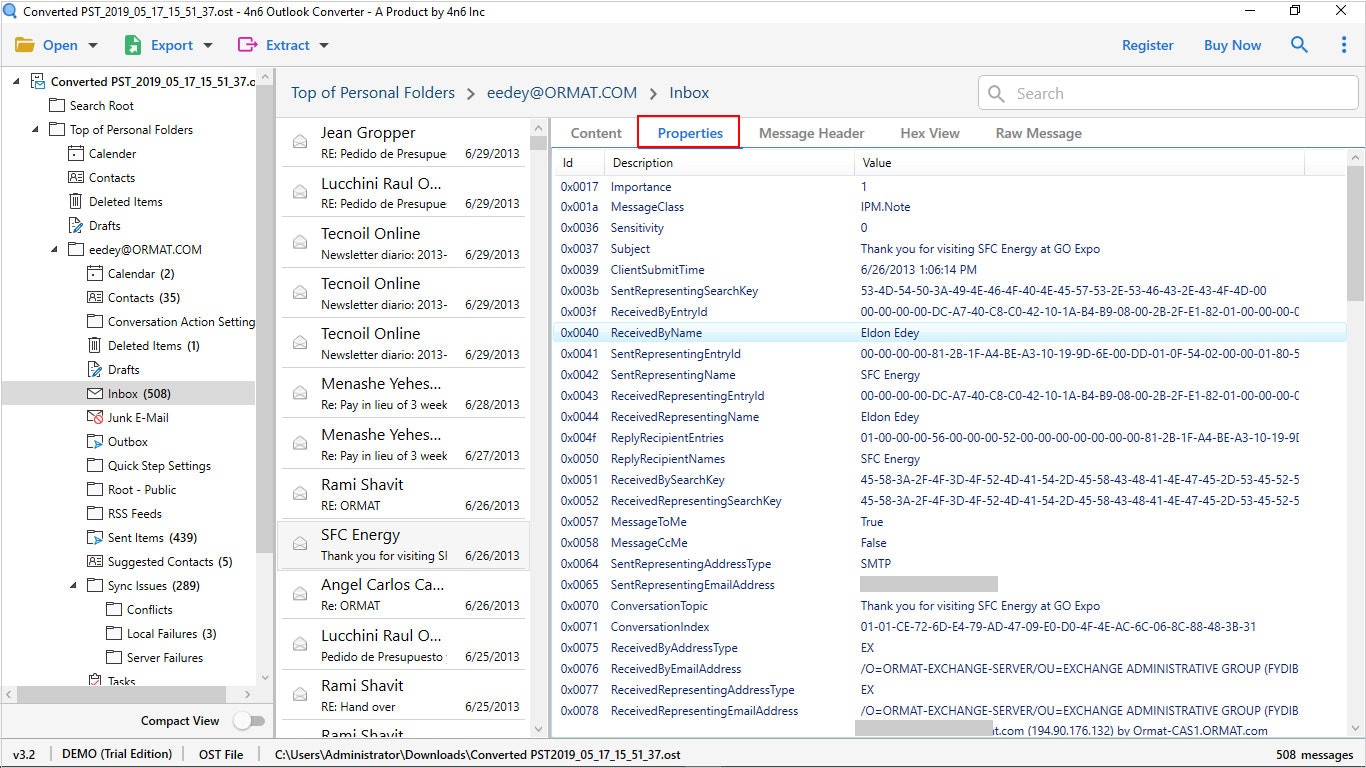Click envelope icon beside Angel Carlos message

pyautogui.click(x=299, y=594)
